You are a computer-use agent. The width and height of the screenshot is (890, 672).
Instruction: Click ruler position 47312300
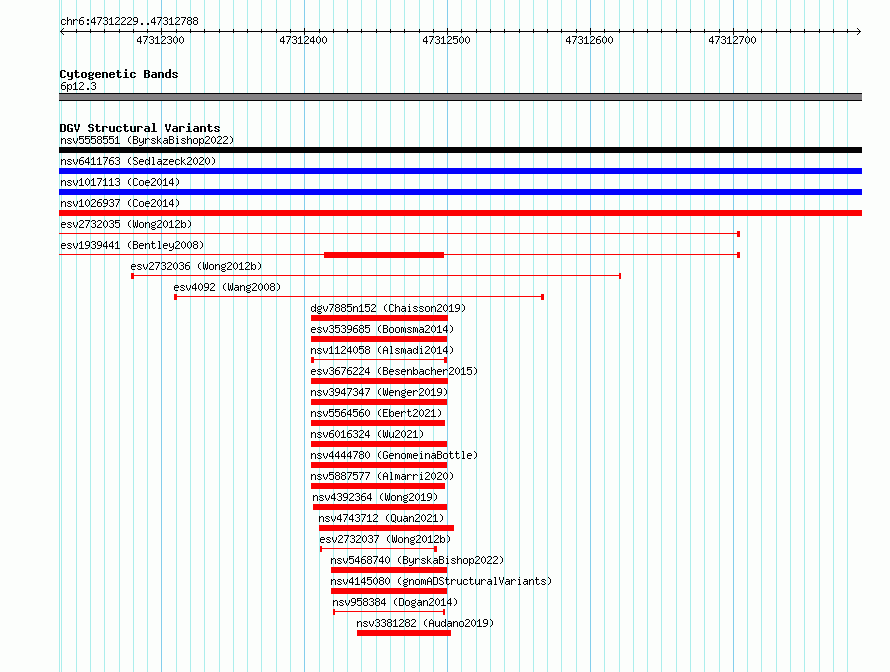(161, 40)
